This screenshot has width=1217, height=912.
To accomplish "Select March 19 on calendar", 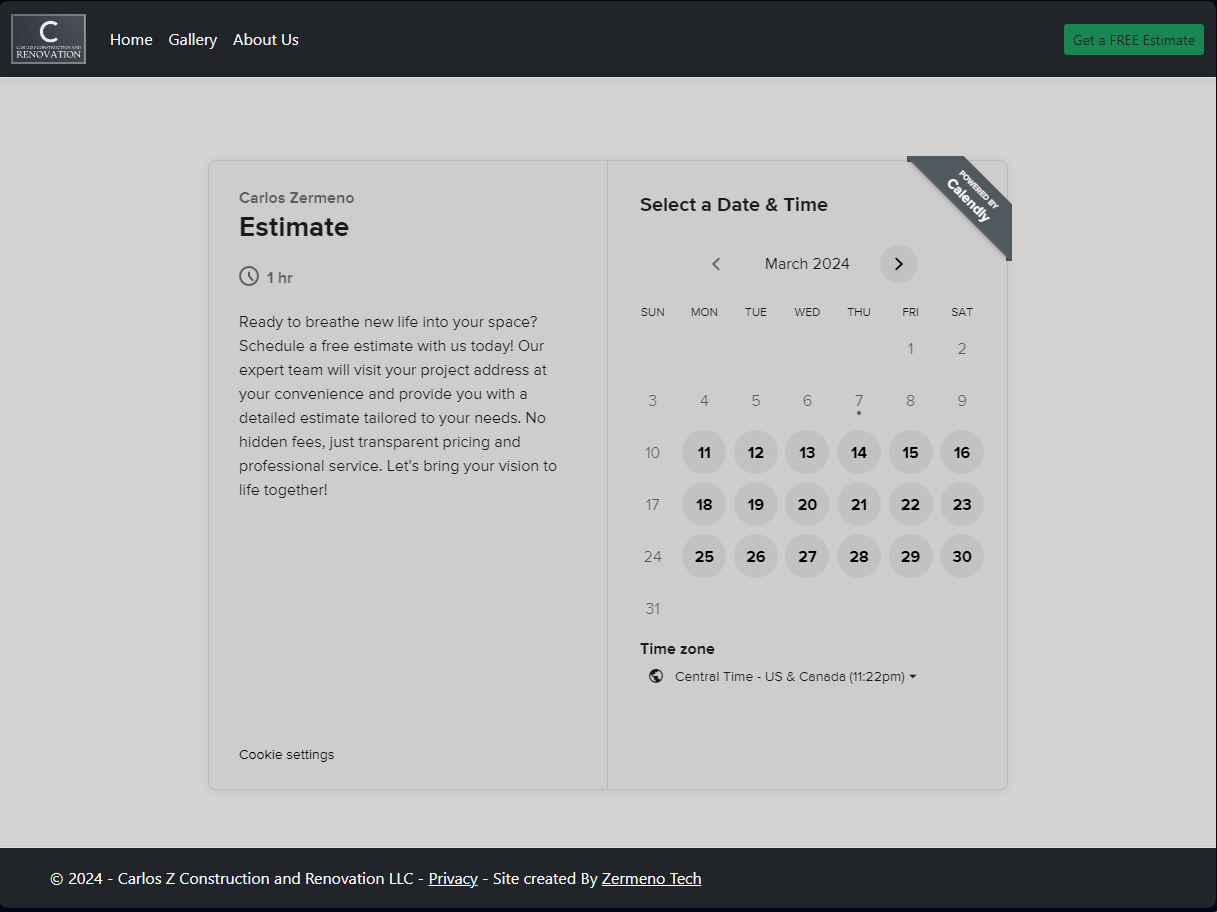I will [x=756, y=505].
